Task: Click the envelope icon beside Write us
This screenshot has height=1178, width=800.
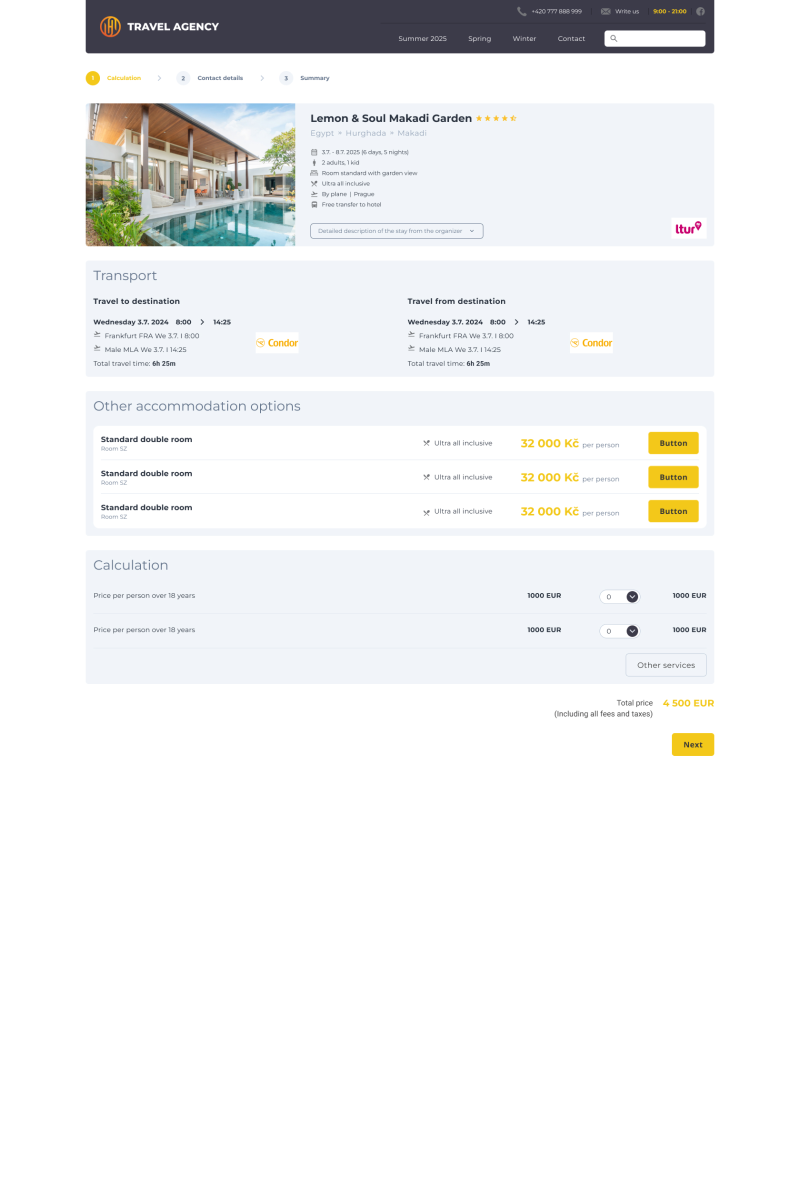Action: tap(605, 11)
